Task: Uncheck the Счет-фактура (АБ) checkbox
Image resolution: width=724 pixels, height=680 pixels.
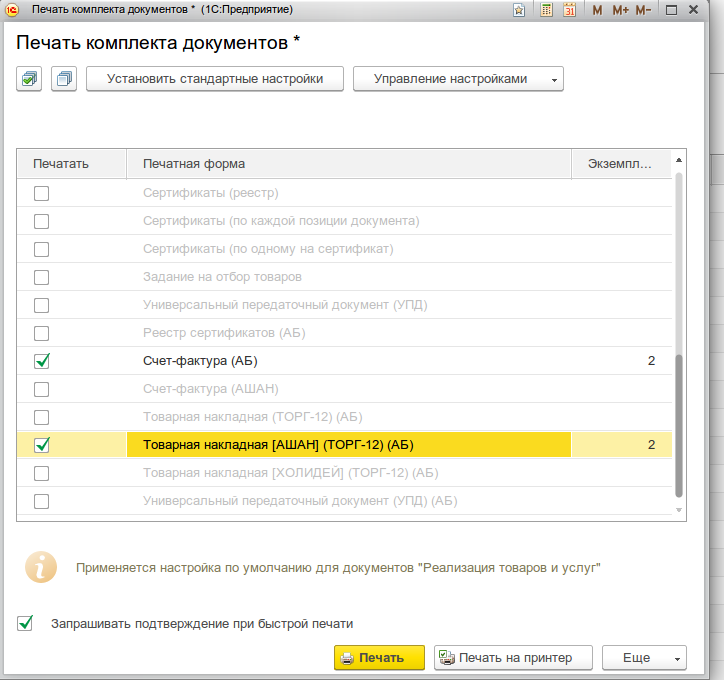Action: coord(42,361)
